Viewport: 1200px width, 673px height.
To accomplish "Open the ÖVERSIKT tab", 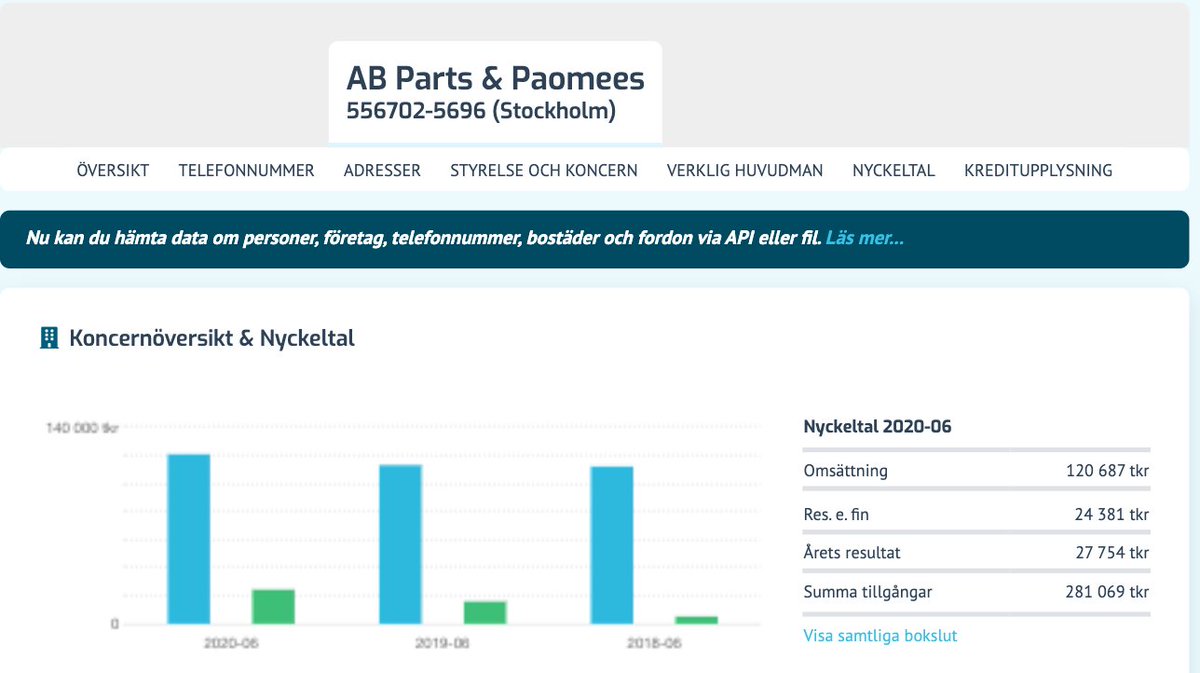I will click(113, 170).
